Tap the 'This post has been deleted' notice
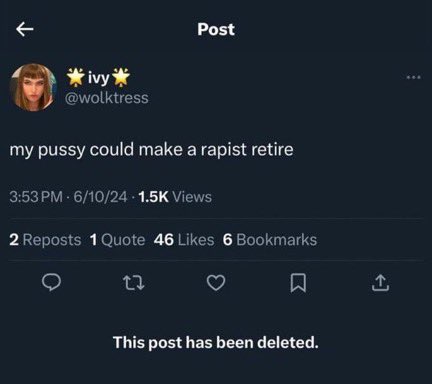The image size is (432, 384). pos(216,342)
